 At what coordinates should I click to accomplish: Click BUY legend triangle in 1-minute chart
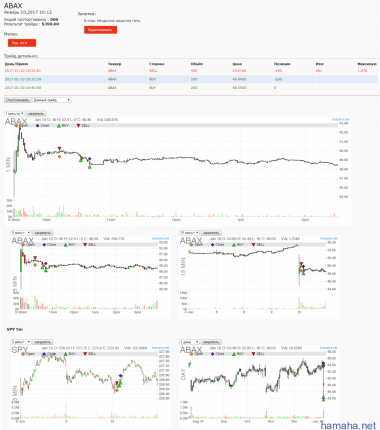click(59, 126)
